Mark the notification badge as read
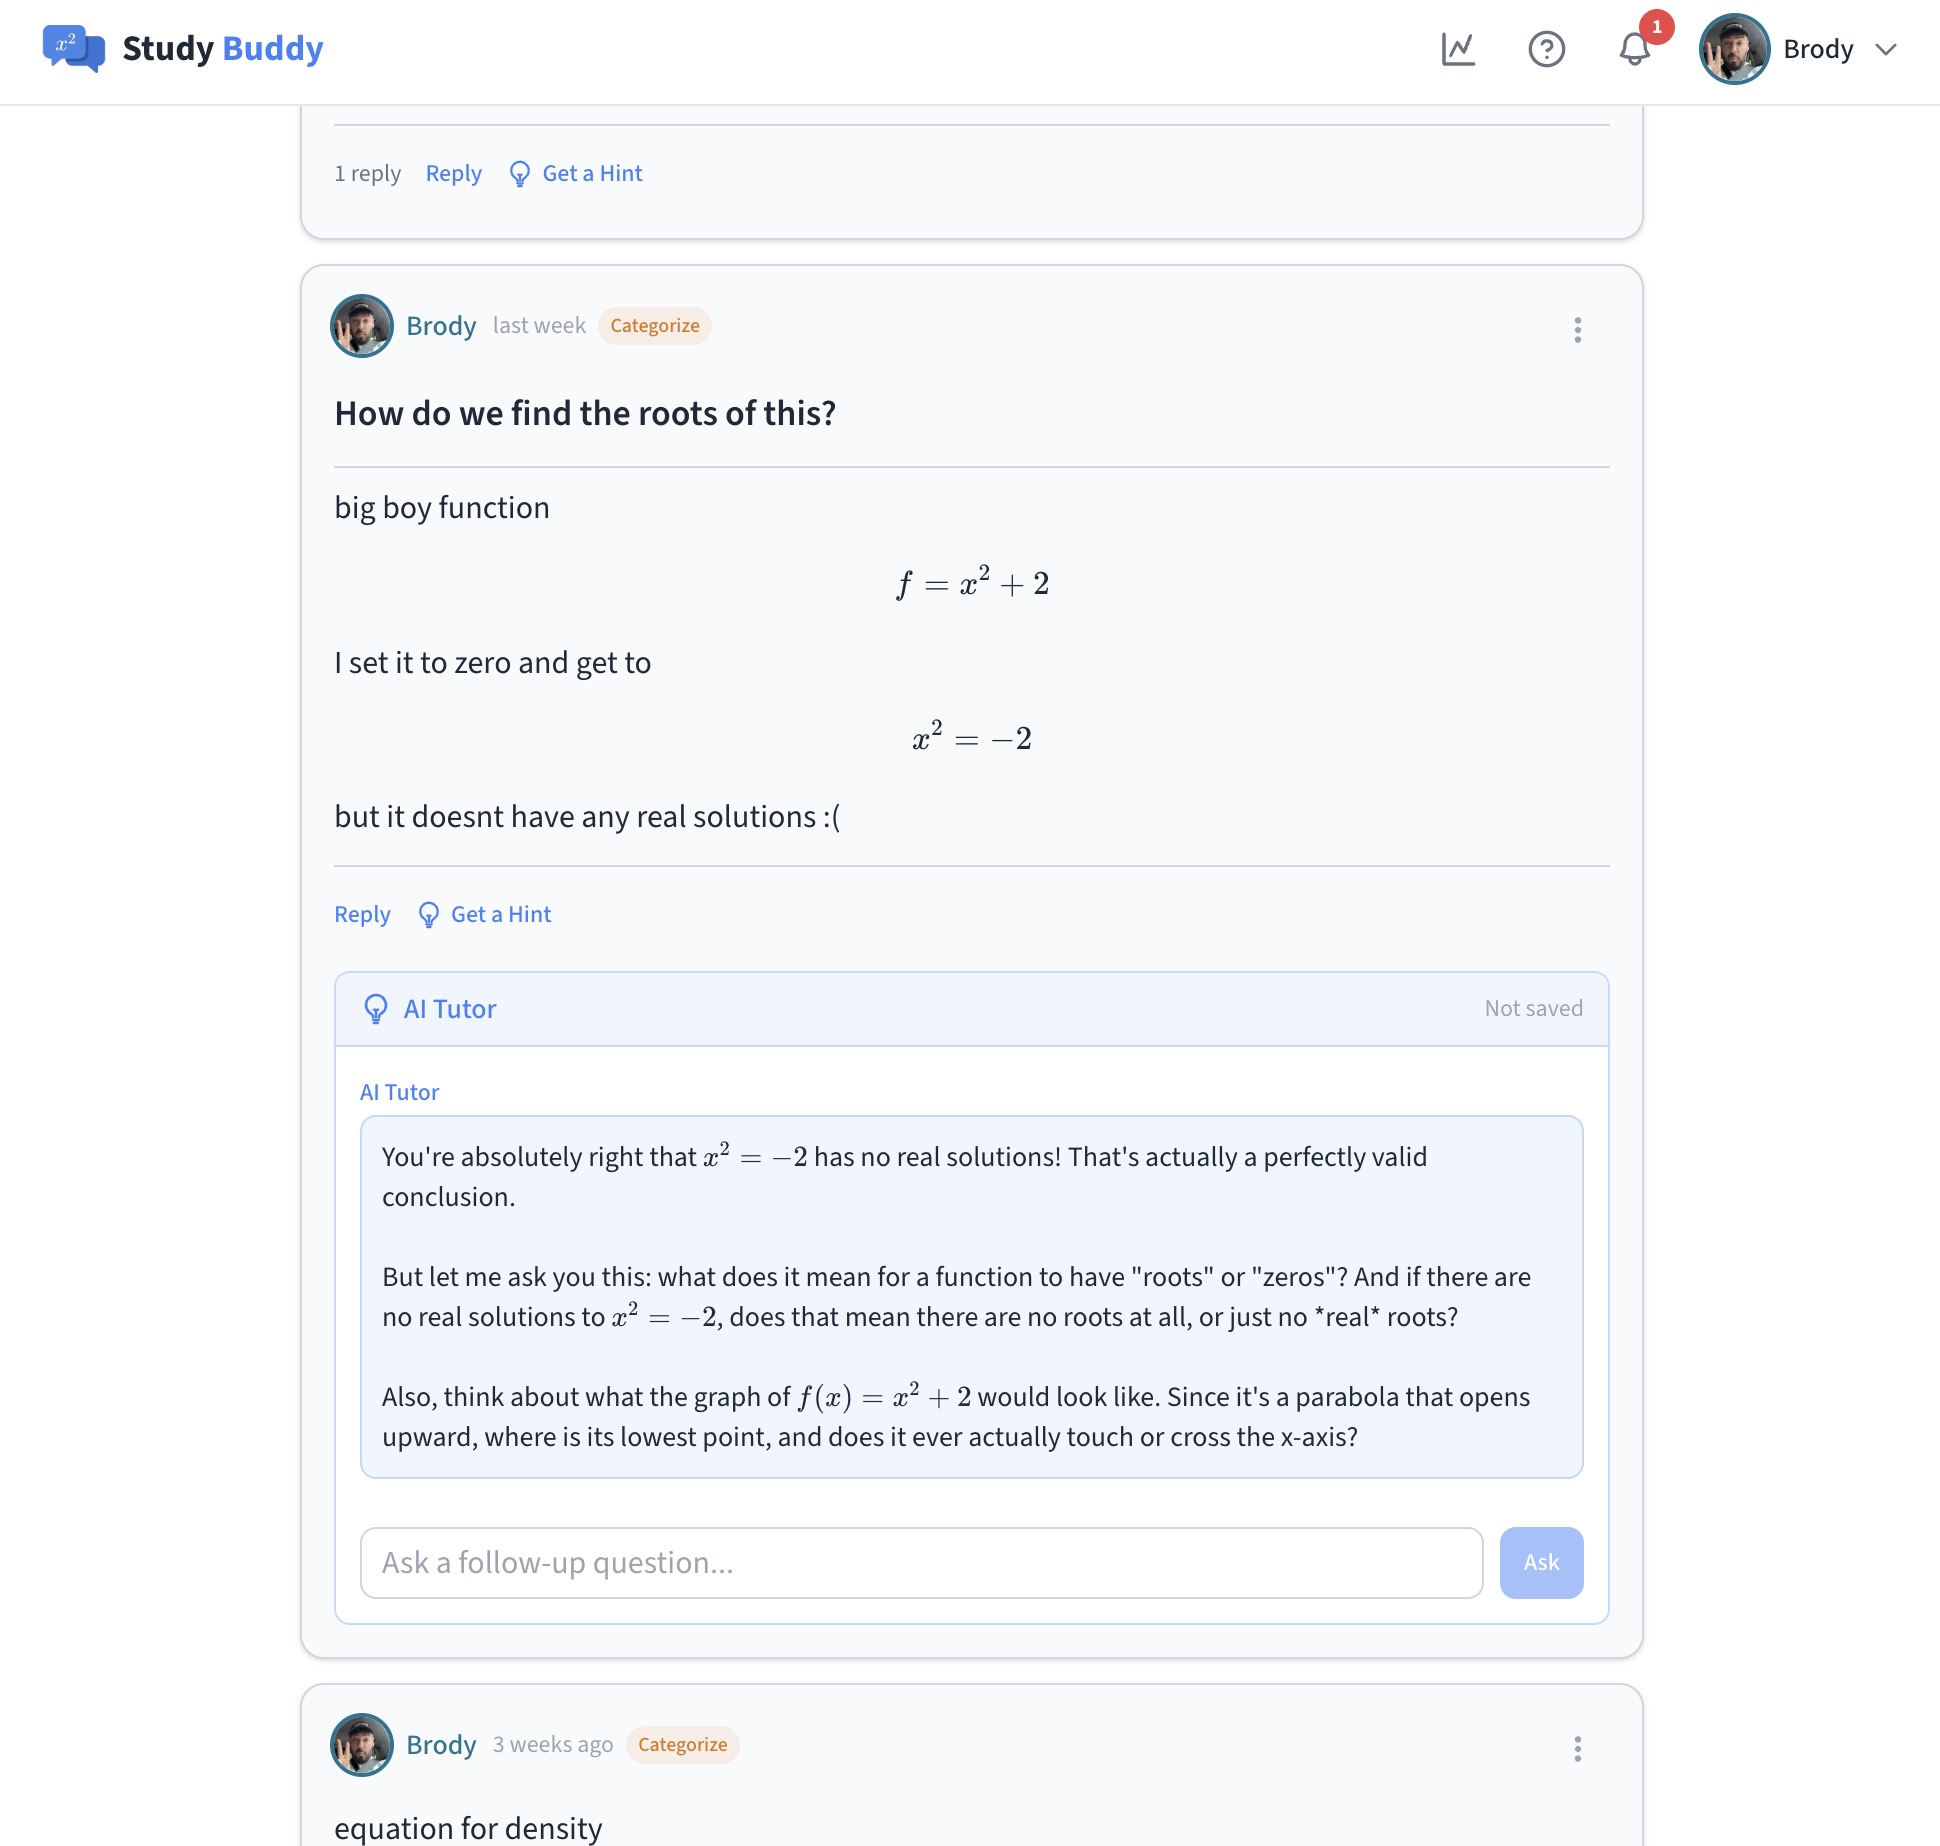1940x1846 pixels. [x=1657, y=30]
